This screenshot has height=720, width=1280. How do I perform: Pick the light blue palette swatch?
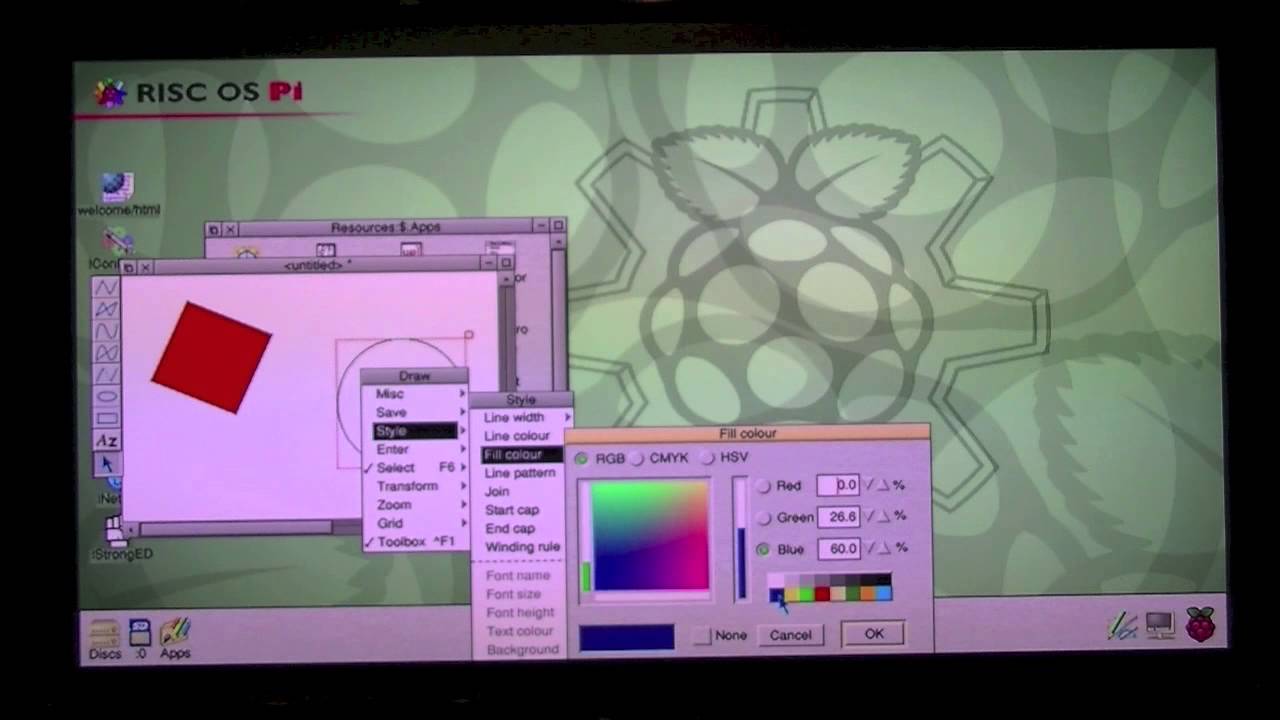click(x=884, y=594)
